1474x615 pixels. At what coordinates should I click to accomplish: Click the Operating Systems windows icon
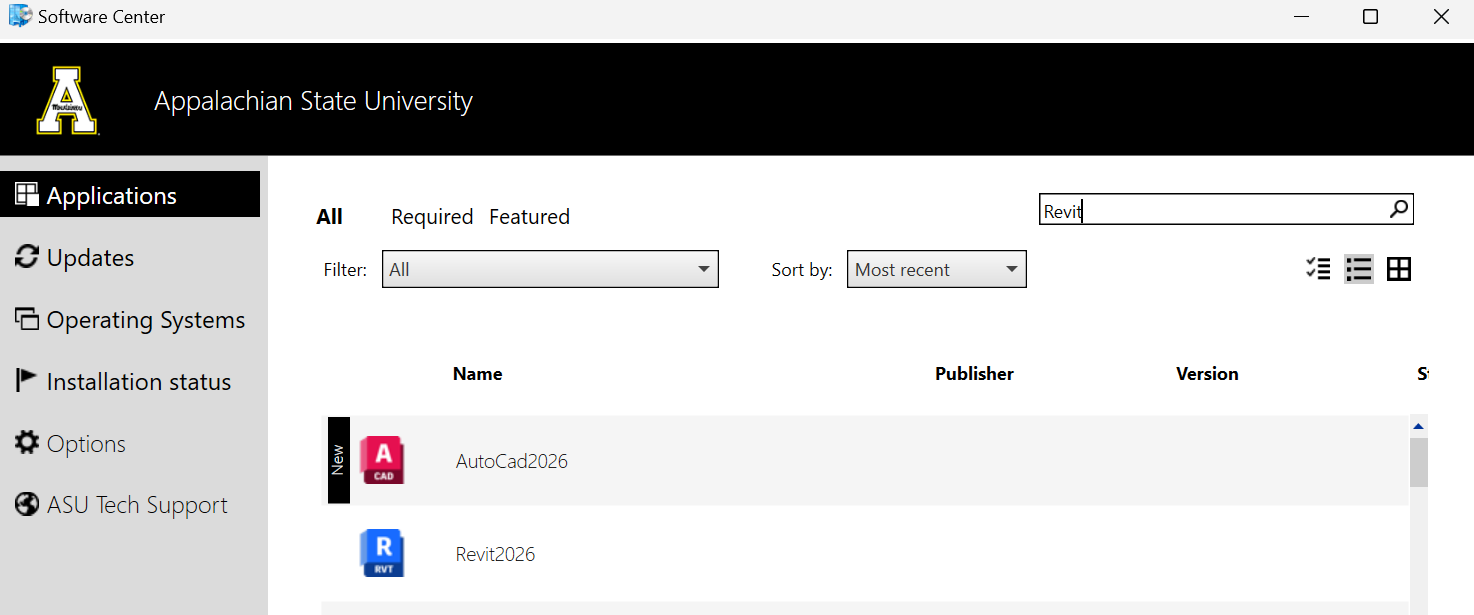point(27,319)
